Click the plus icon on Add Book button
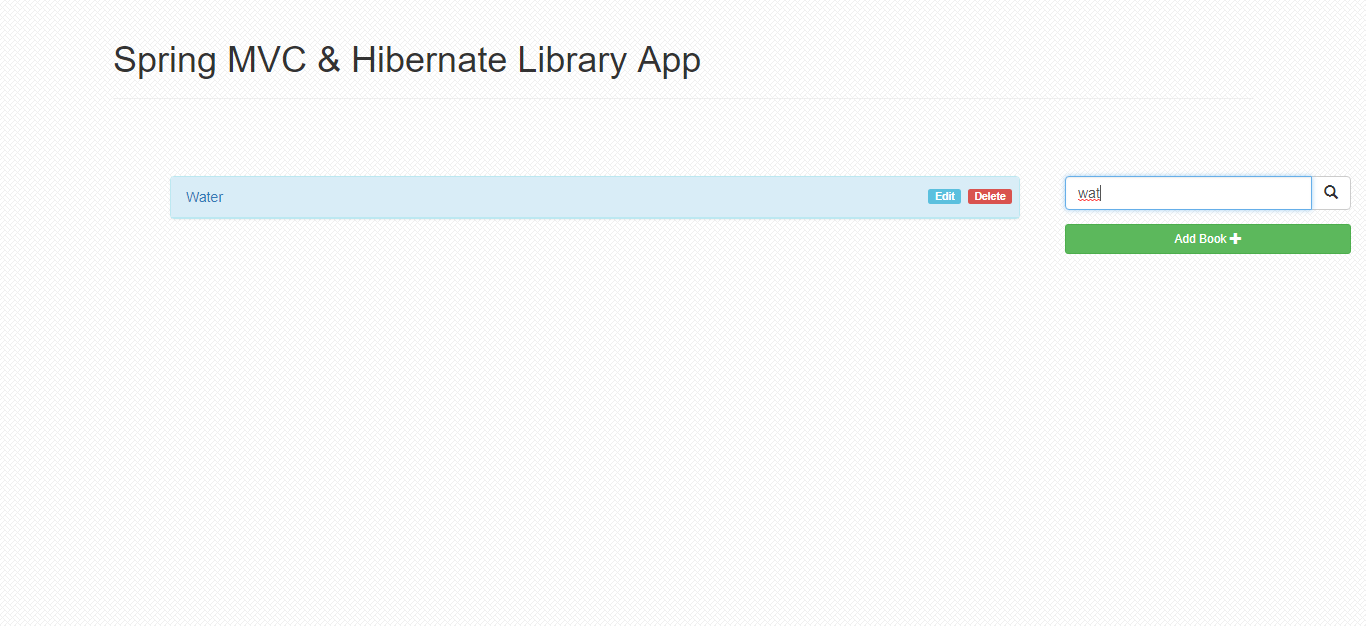Viewport: 1366px width, 626px height. (x=1236, y=239)
